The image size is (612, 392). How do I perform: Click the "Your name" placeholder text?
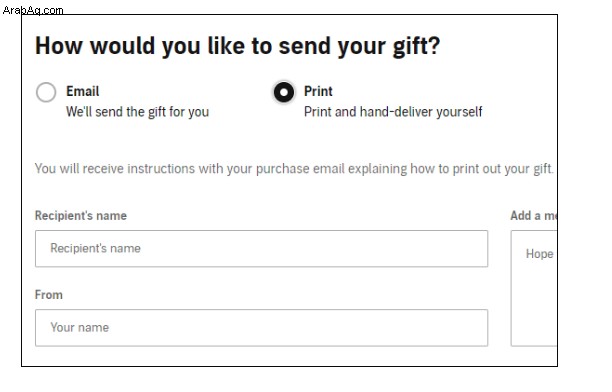(80, 327)
